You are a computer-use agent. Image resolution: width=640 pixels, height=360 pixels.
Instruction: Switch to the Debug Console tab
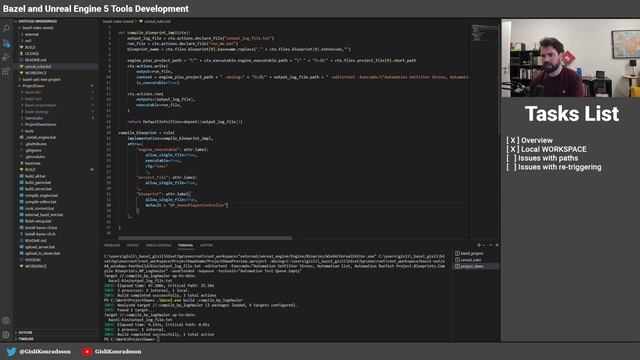point(158,245)
